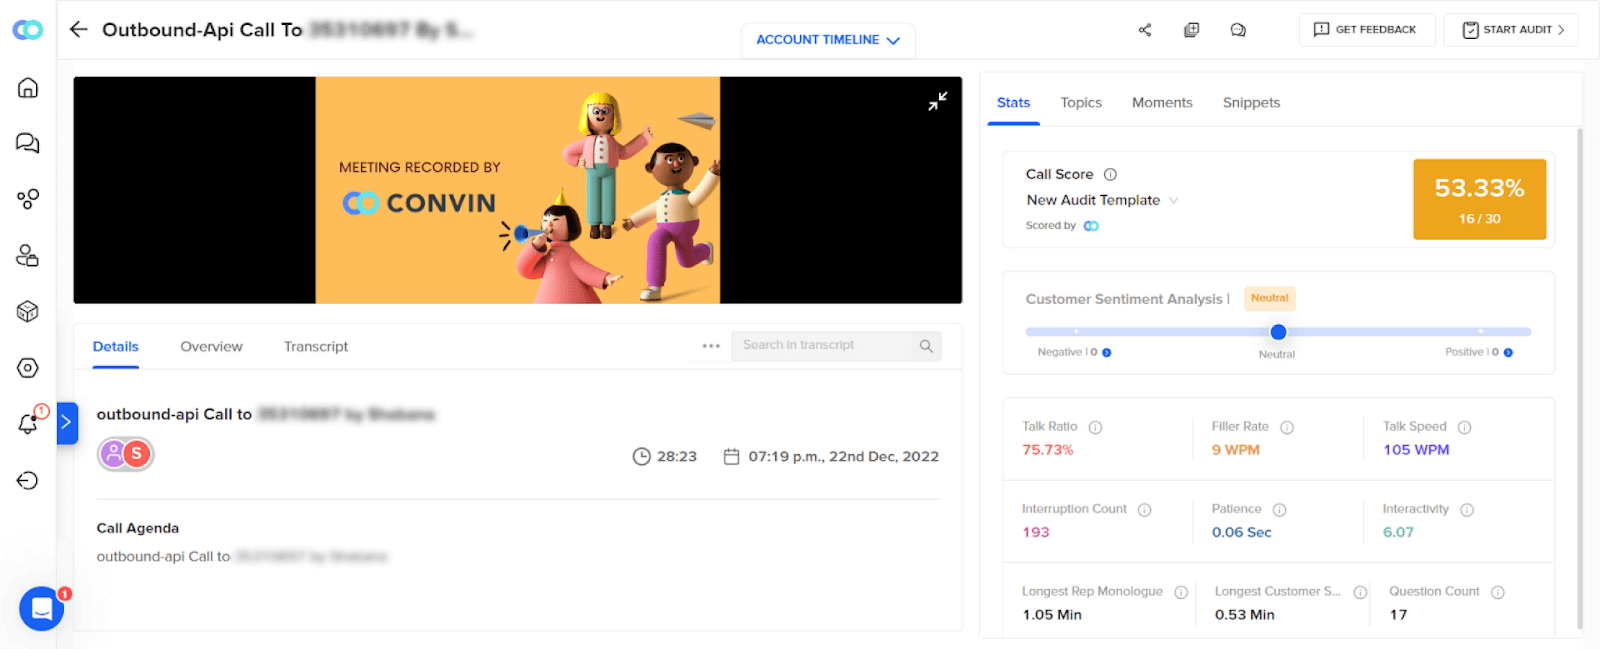
Task: Open notifications bell with badge
Action: (x=30, y=422)
